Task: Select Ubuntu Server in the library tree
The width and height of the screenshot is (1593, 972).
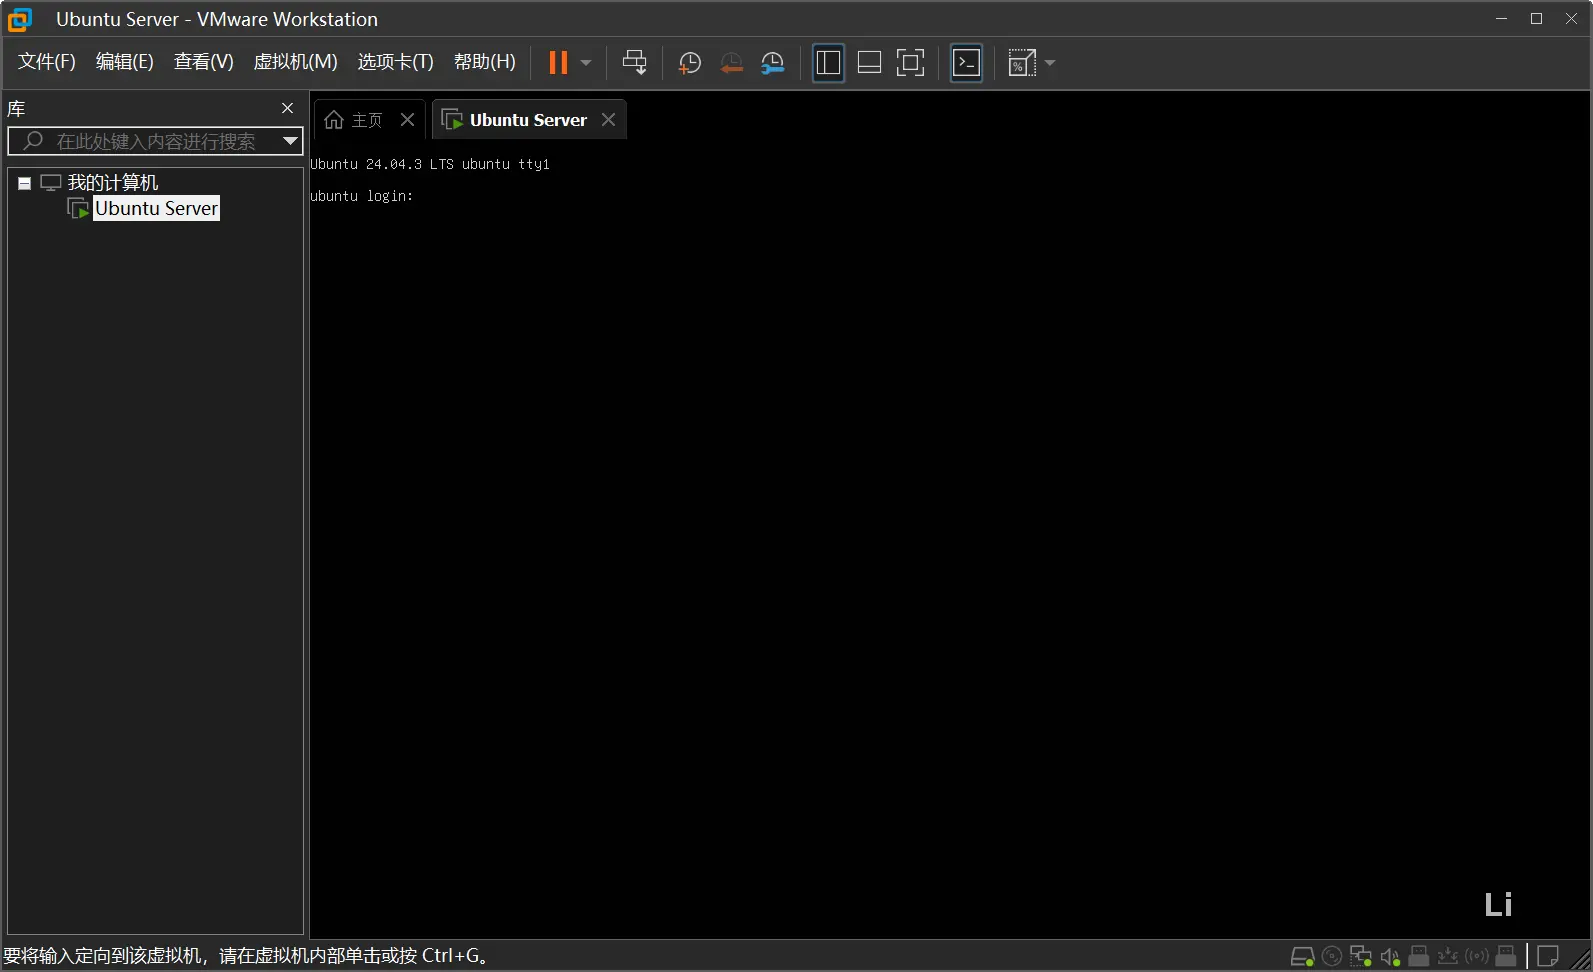Action: point(156,208)
